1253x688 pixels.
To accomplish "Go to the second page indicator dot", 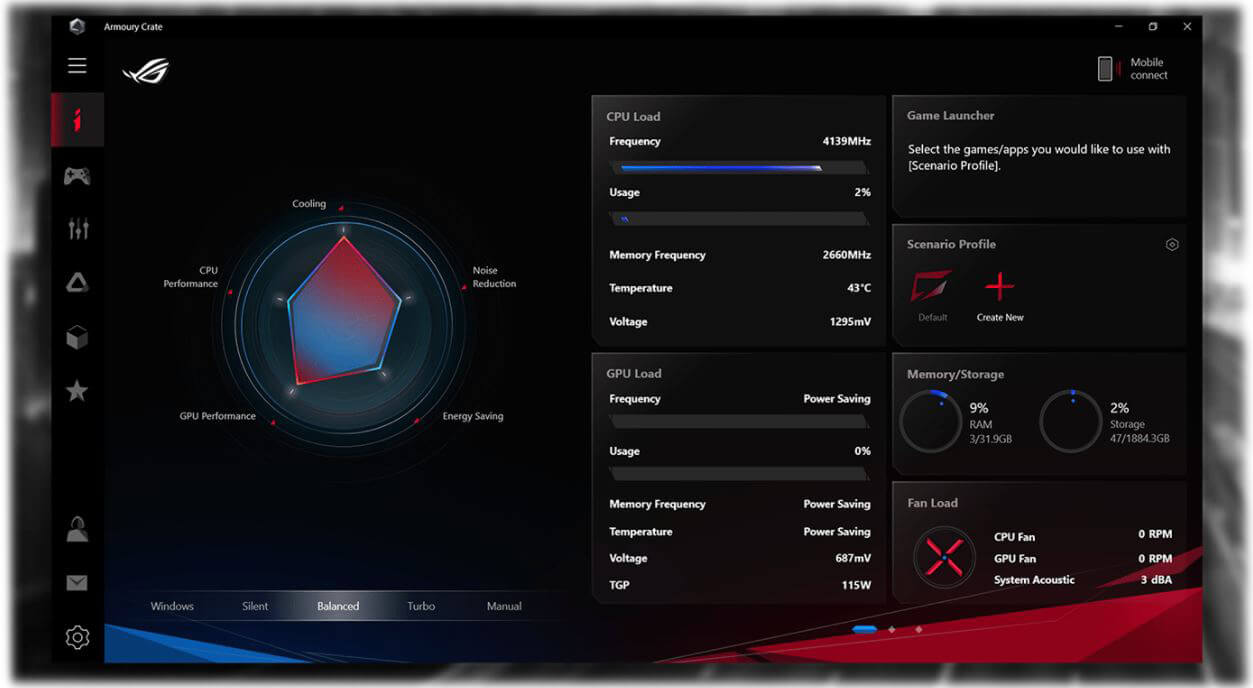I will coord(892,630).
